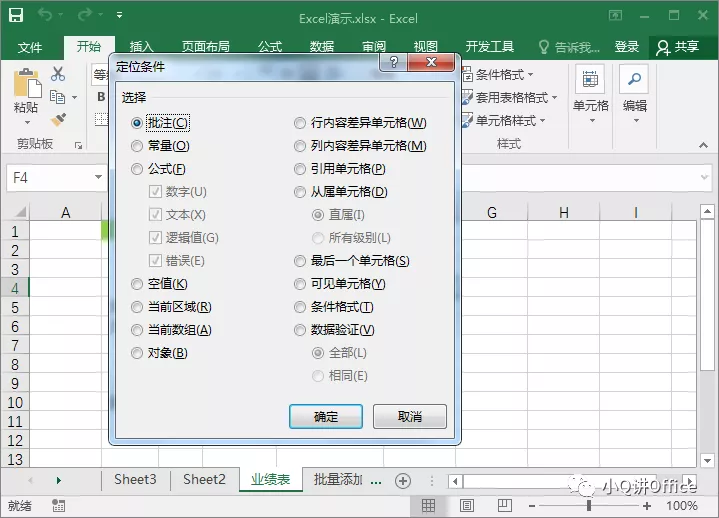
Task: Click the Save icon in title bar
Action: [16, 16]
